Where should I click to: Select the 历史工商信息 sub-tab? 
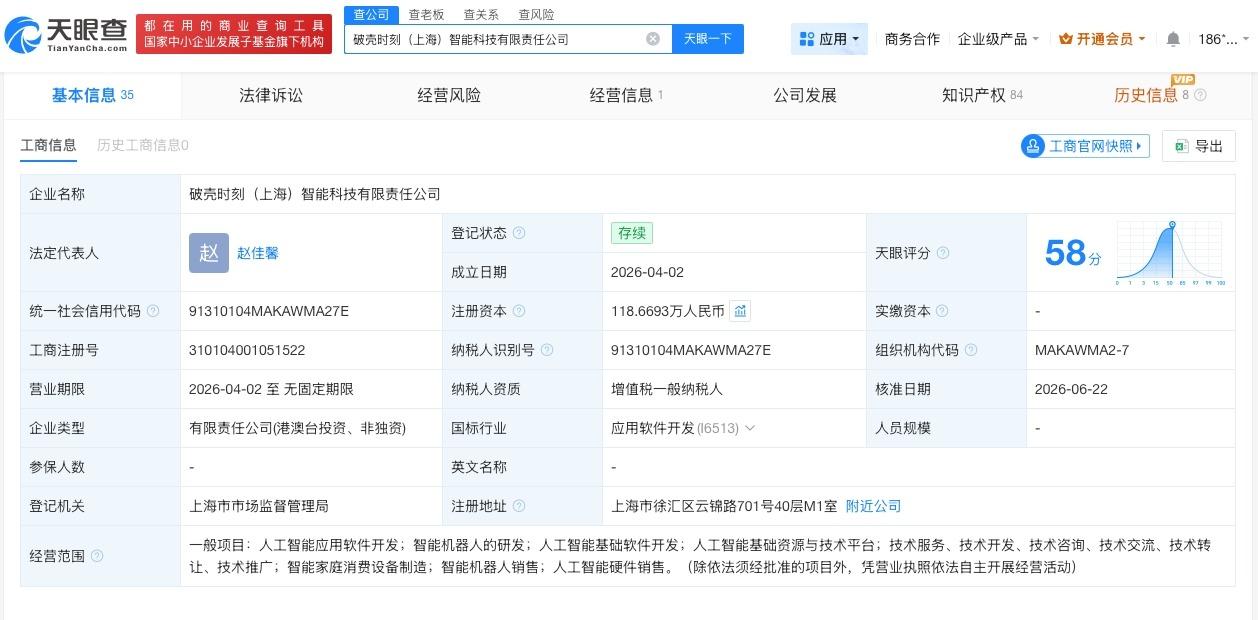143,145
